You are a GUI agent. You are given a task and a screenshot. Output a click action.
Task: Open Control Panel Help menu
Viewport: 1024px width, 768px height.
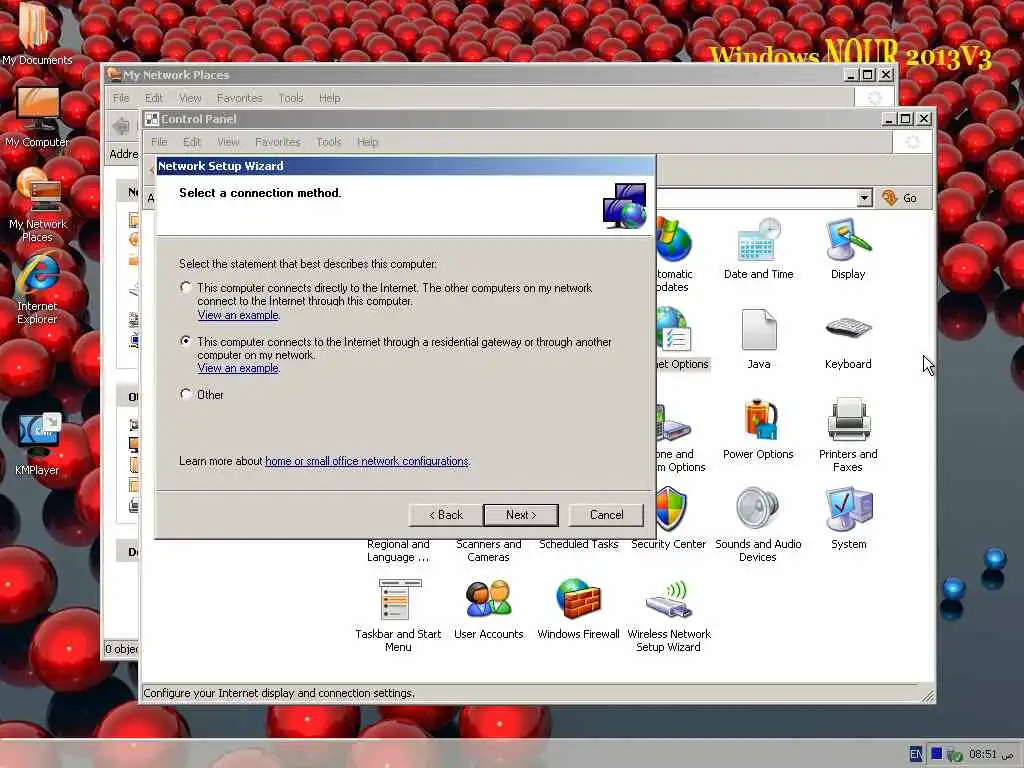coord(368,142)
